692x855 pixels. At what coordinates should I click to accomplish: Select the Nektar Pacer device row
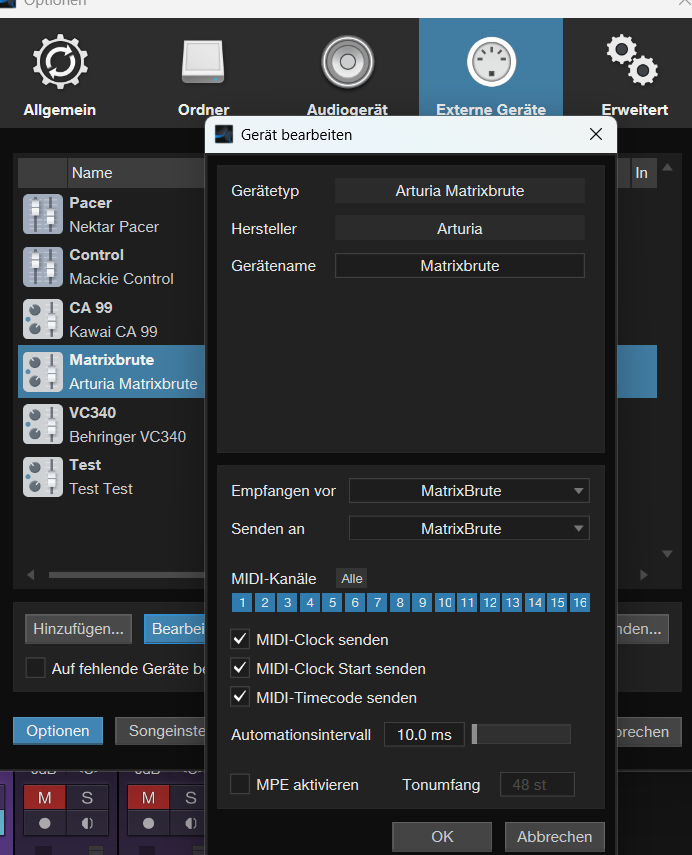111,214
